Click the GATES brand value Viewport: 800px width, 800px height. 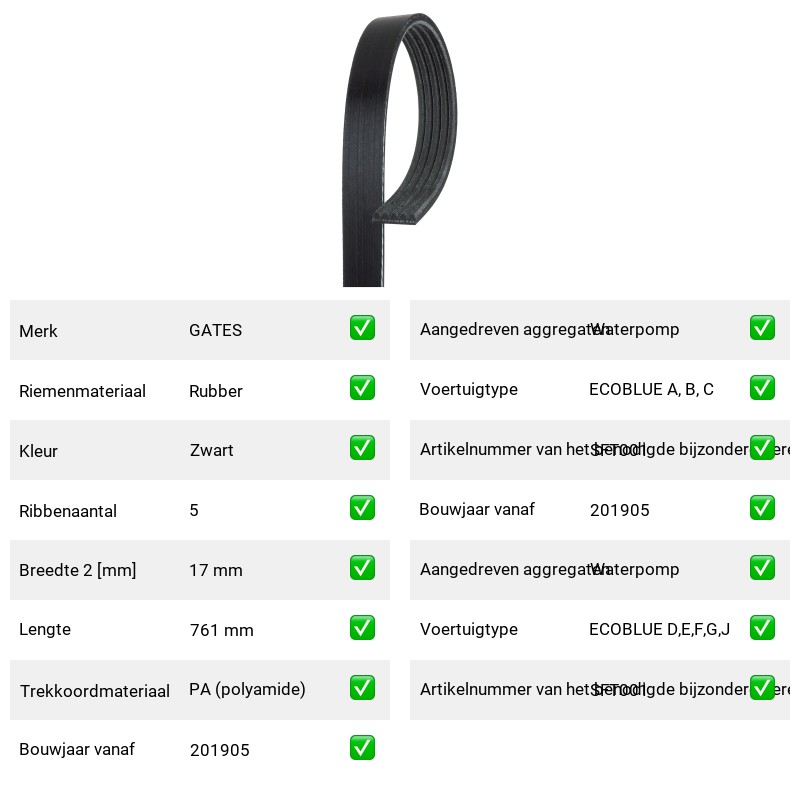tap(215, 330)
